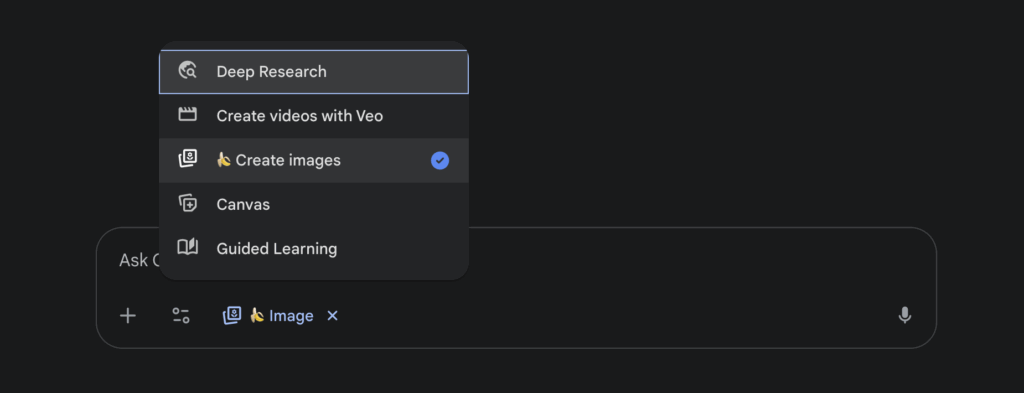
Task: Click the microphone voice input icon
Action: [x=904, y=315]
